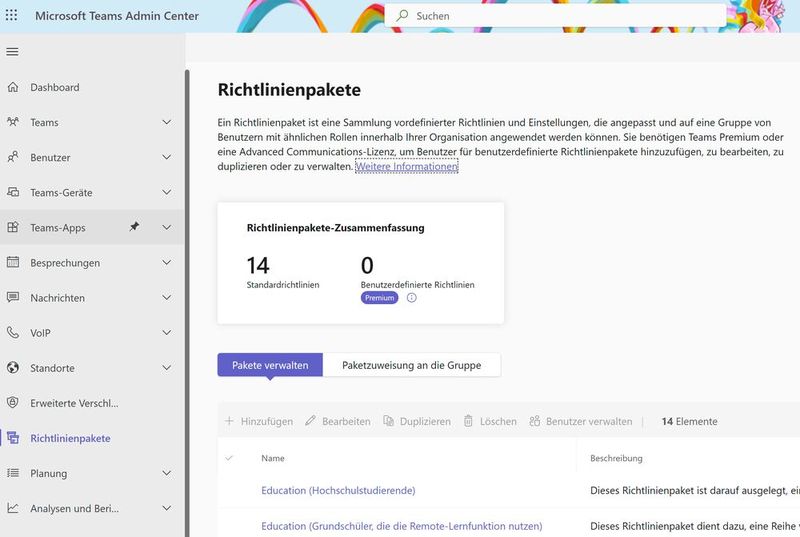Click the Löschen button label

498,421
